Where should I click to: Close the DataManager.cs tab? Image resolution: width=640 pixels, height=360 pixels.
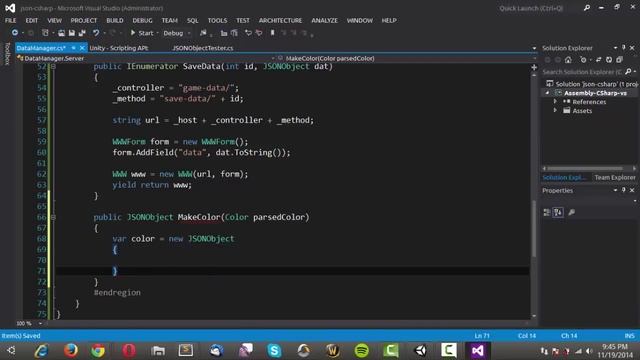pyautogui.click(x=82, y=48)
